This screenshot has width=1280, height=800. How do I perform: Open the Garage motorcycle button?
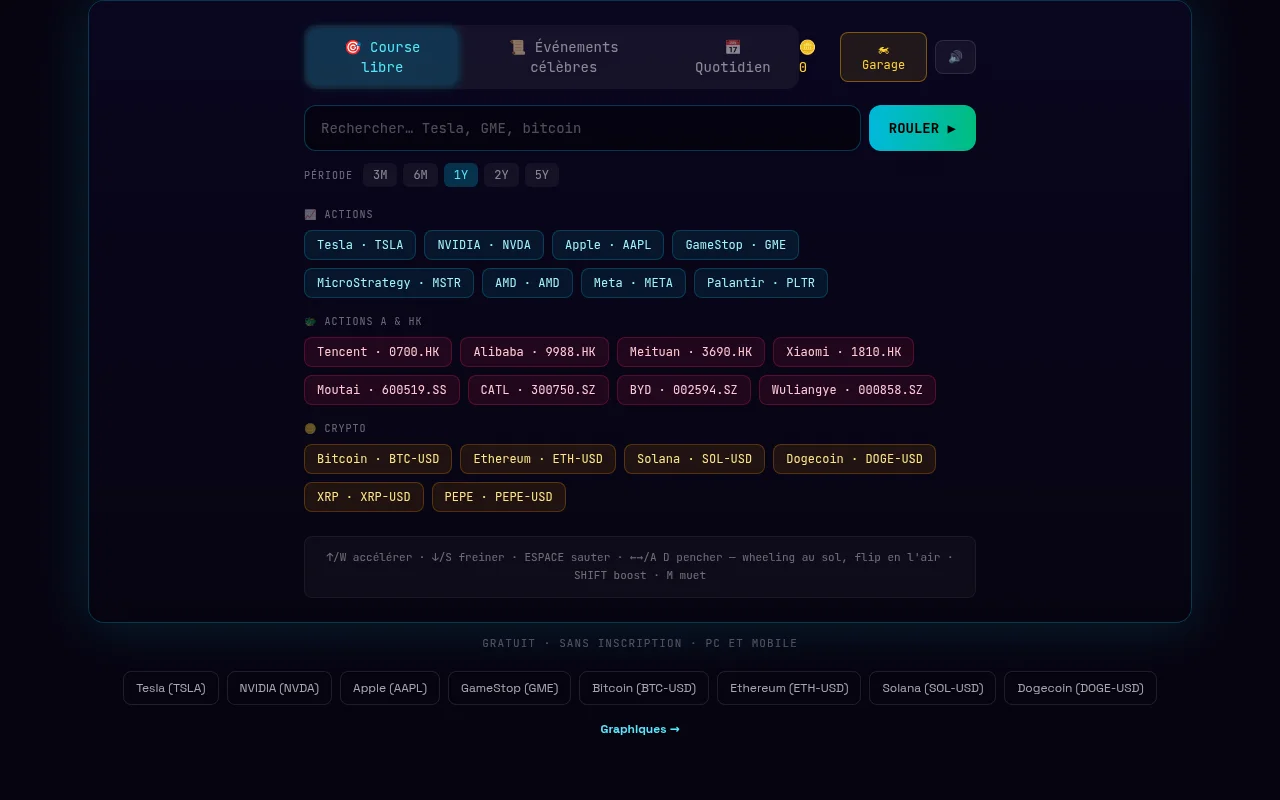pyautogui.click(x=883, y=57)
